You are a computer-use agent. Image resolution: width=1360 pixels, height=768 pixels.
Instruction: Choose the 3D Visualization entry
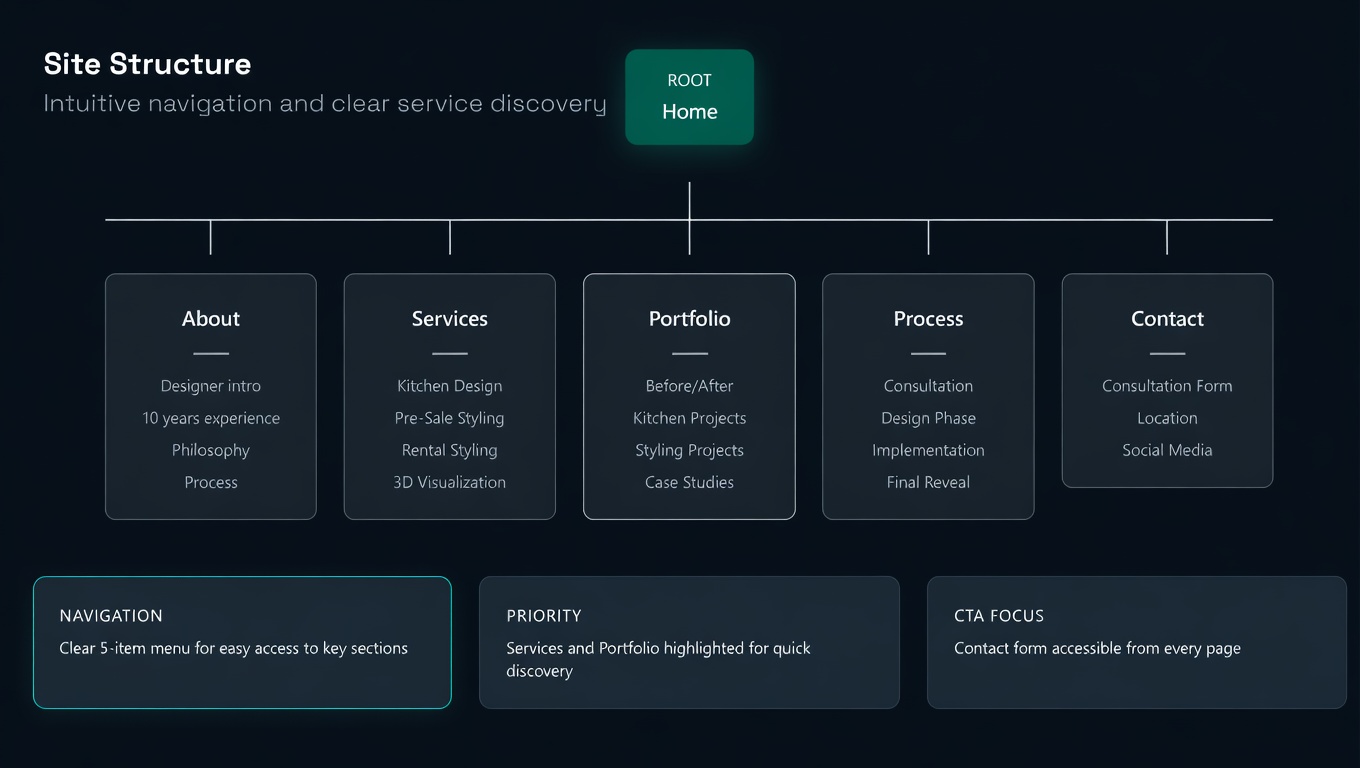pyautogui.click(x=449, y=482)
